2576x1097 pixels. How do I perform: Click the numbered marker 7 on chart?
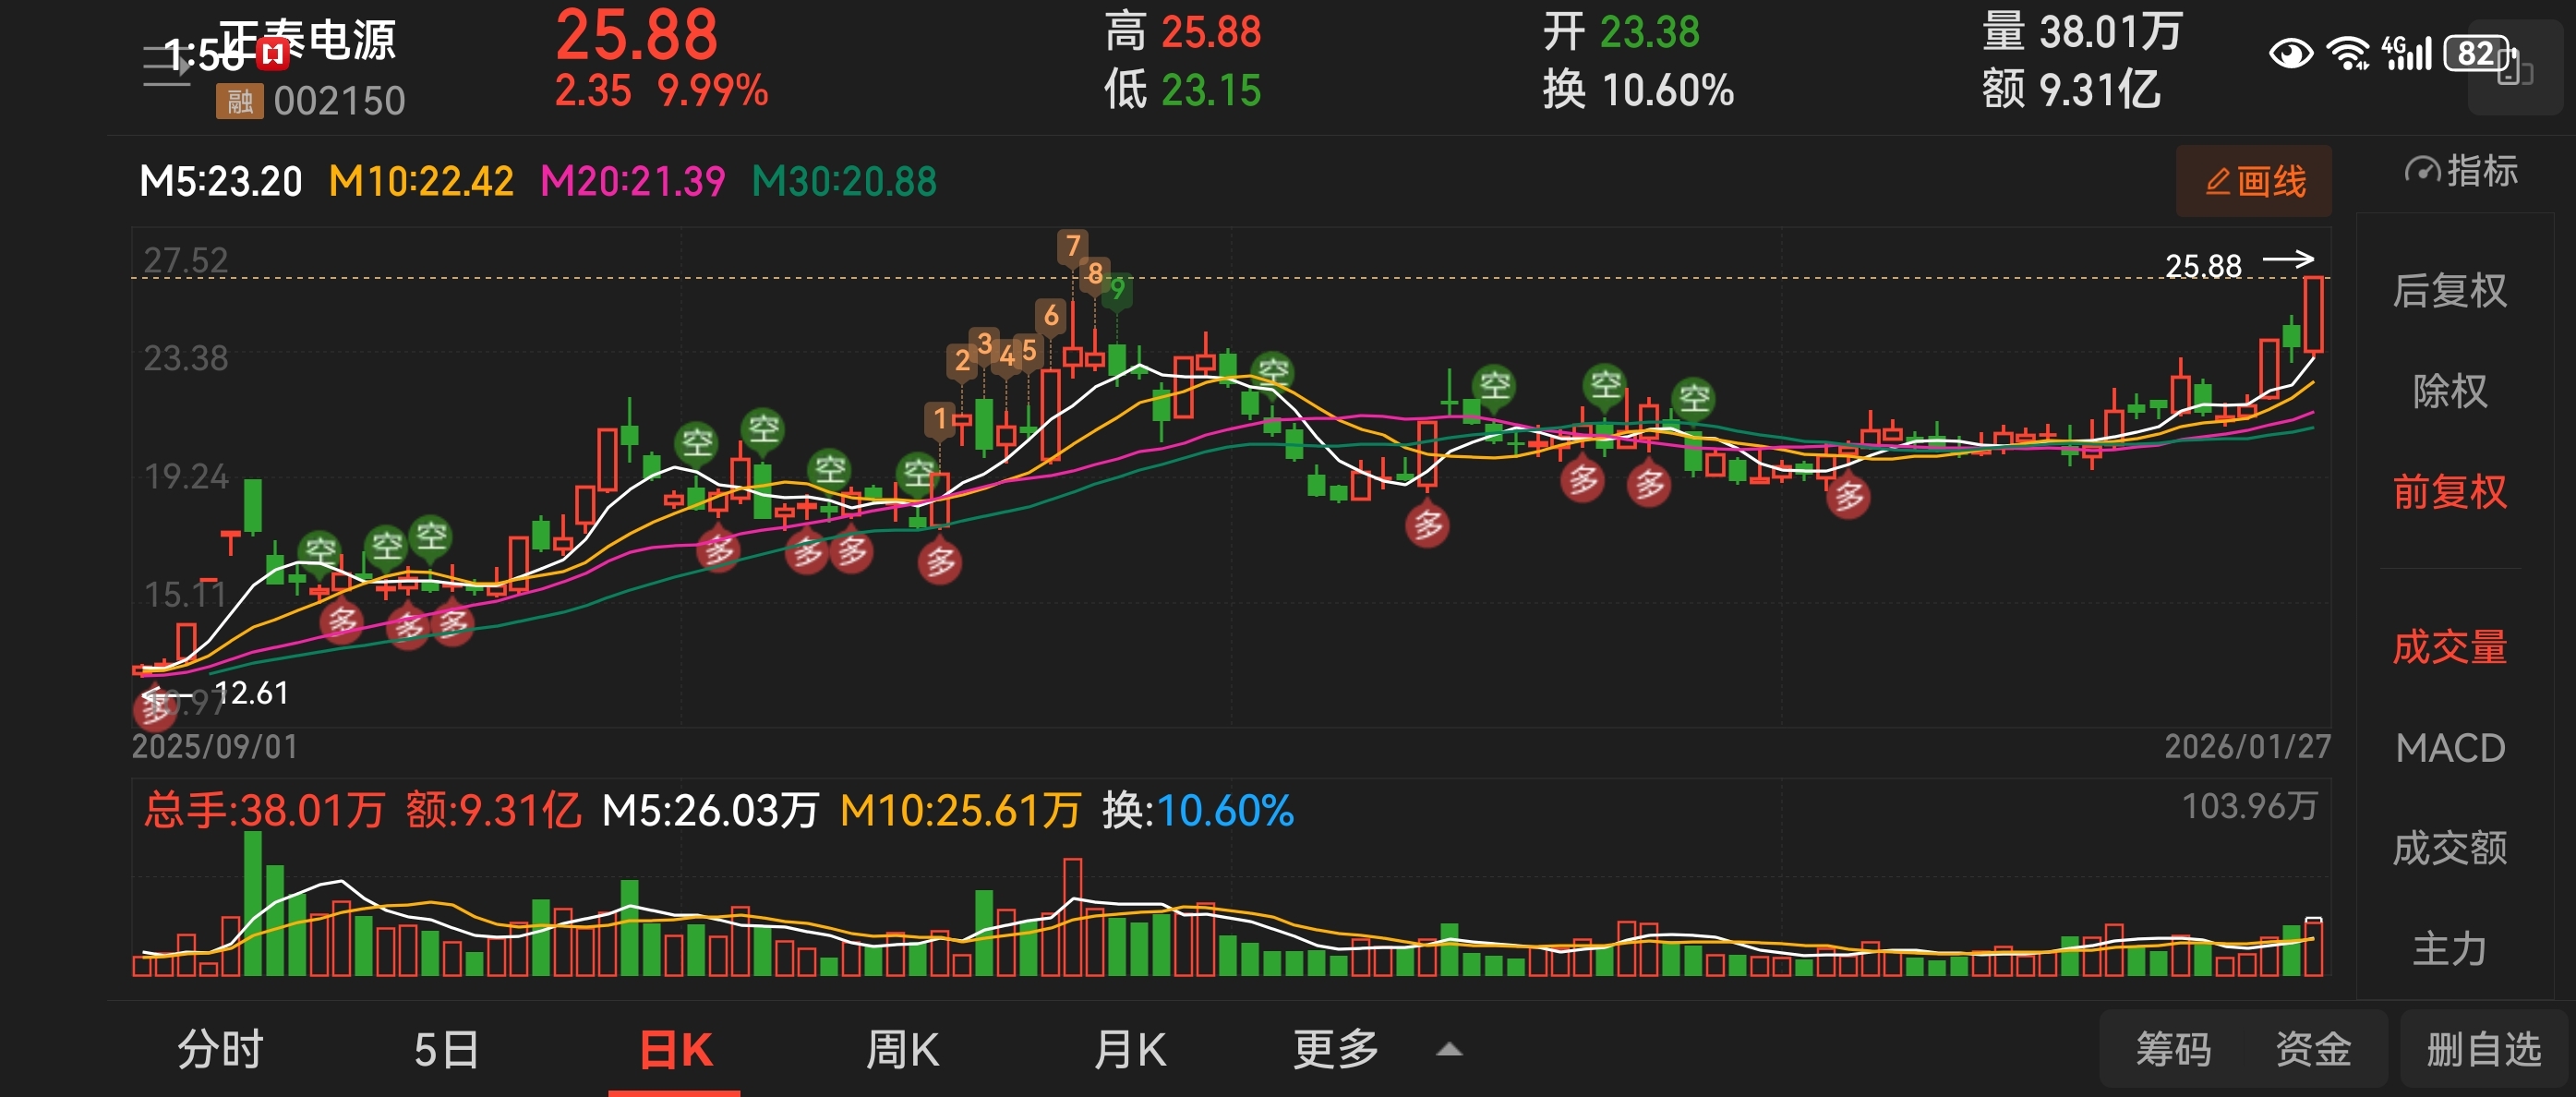1072,246
